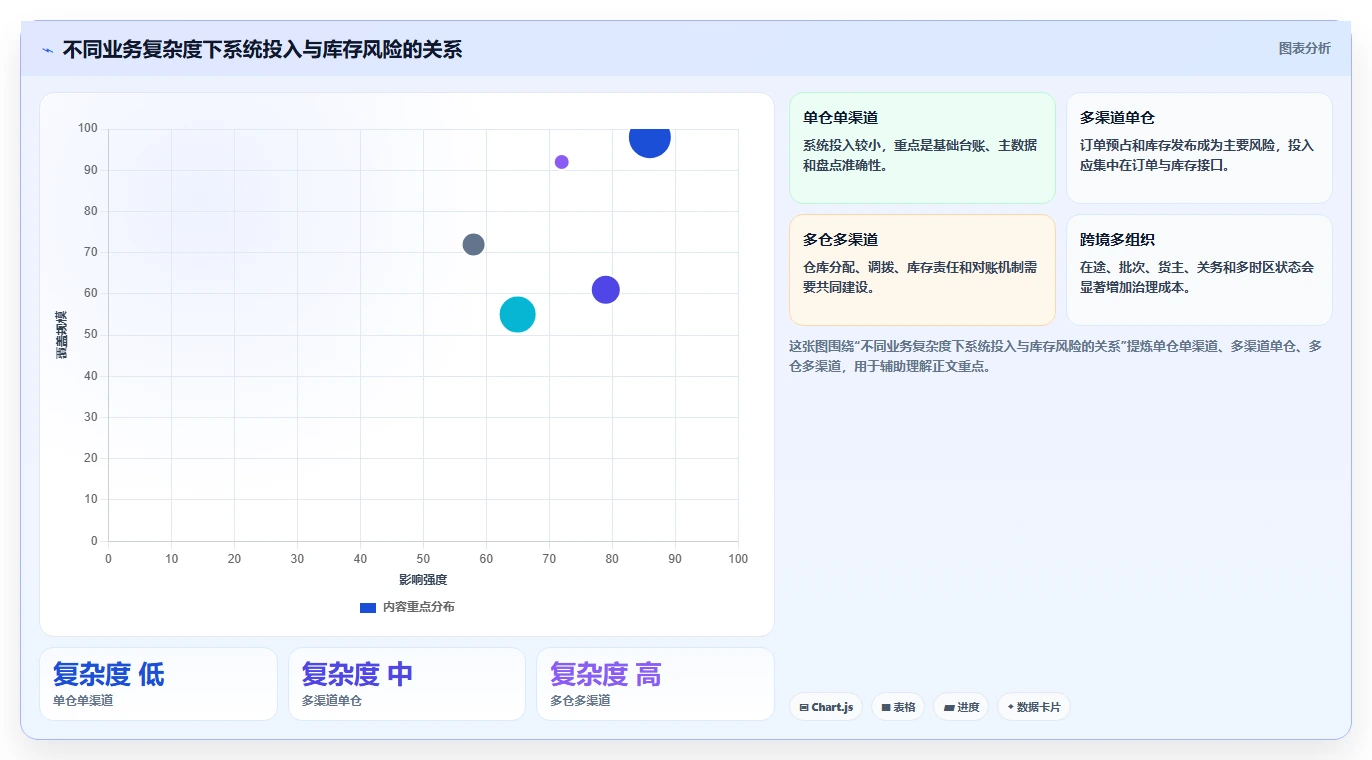Click the 进度 tag

[x=961, y=707]
